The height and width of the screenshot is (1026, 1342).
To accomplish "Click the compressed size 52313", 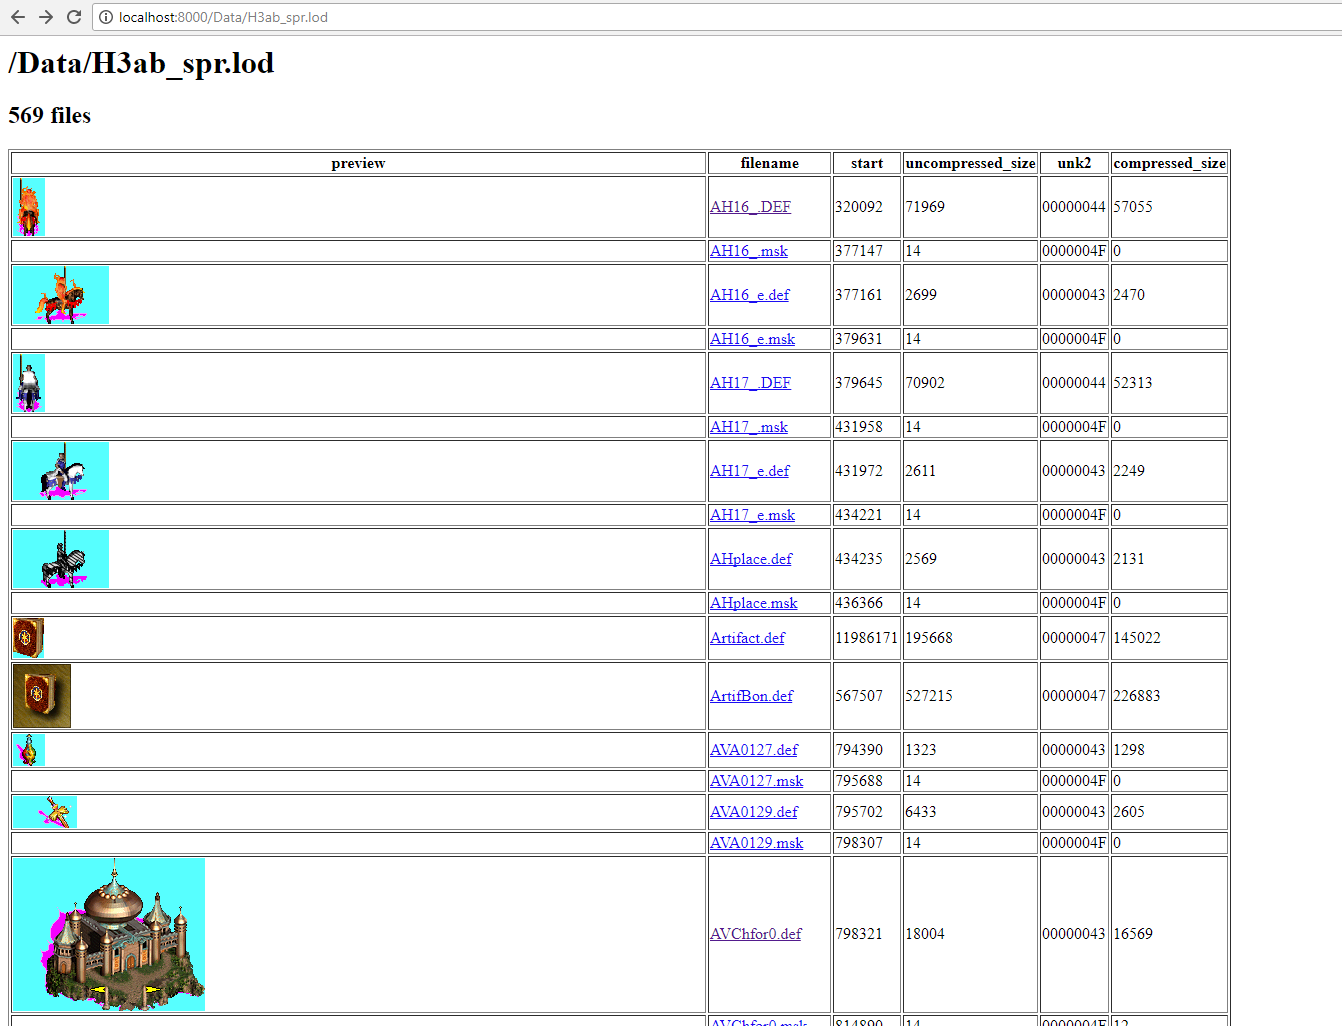I will click(x=1133, y=383).
